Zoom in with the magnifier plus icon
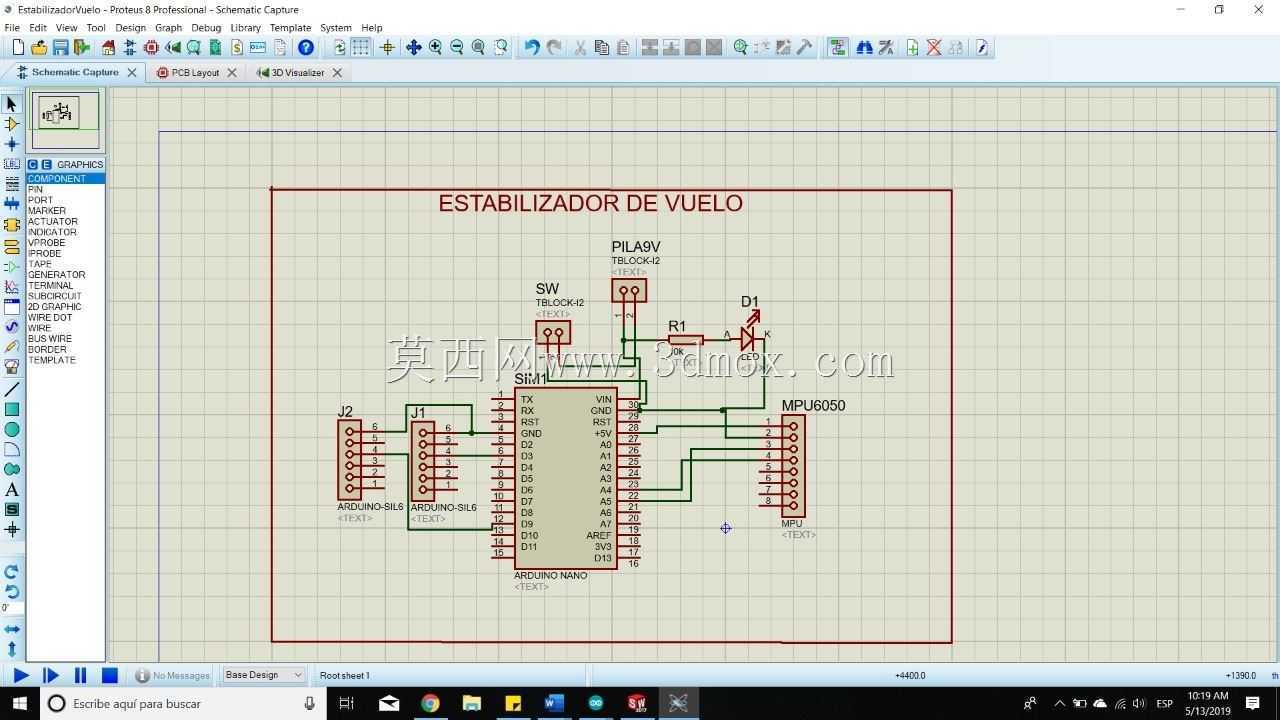The width and height of the screenshot is (1280, 720). [x=435, y=47]
